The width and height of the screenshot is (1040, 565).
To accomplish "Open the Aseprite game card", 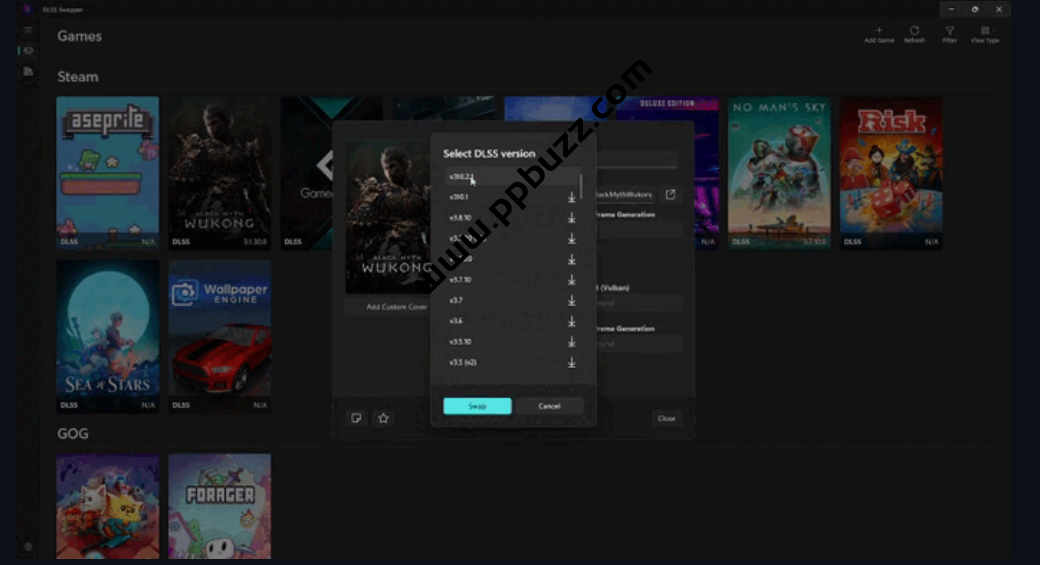I will click(107, 172).
